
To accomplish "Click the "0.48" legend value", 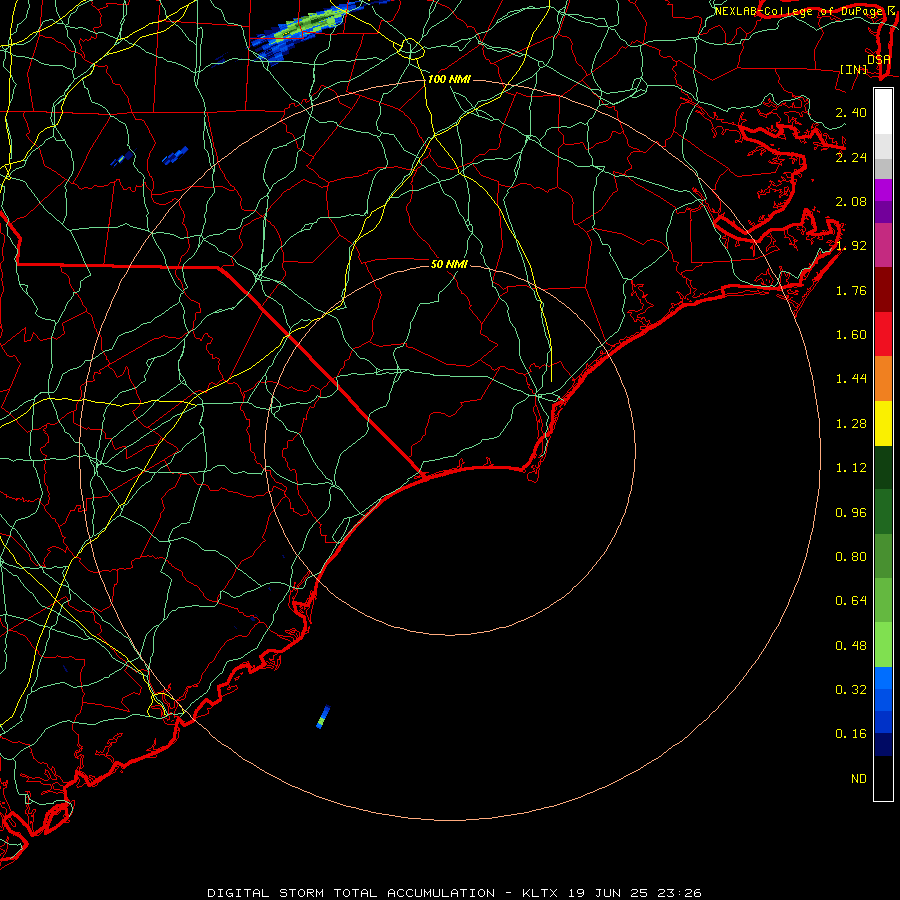I will coord(851,646).
